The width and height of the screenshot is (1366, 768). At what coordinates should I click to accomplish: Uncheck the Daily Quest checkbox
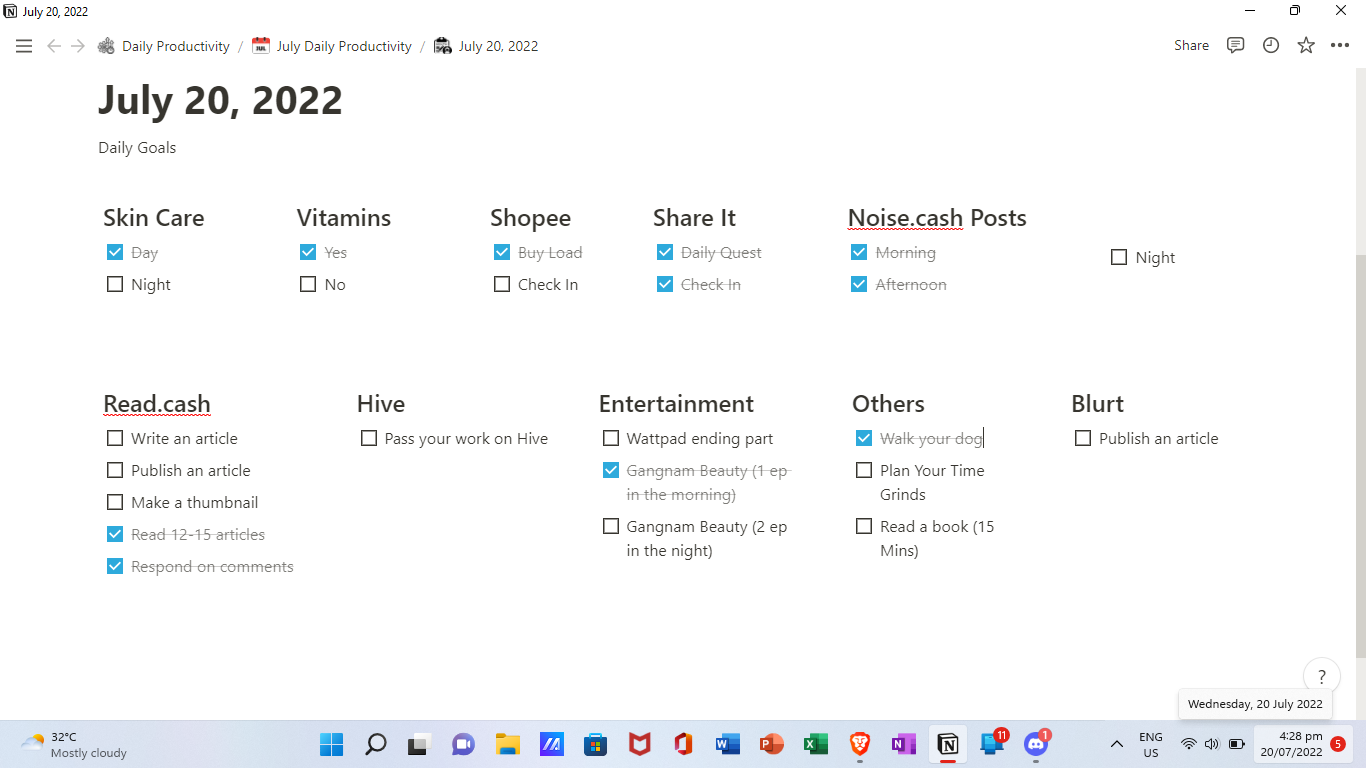pyautogui.click(x=665, y=252)
